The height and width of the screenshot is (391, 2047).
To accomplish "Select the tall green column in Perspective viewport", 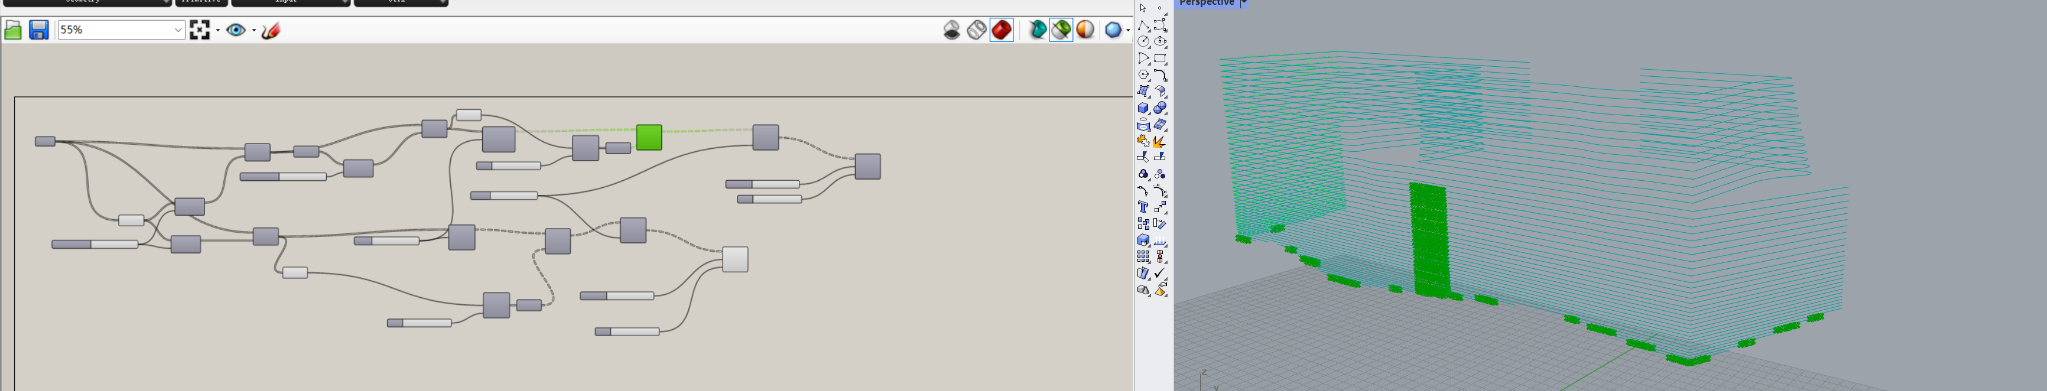I will [1429, 239].
